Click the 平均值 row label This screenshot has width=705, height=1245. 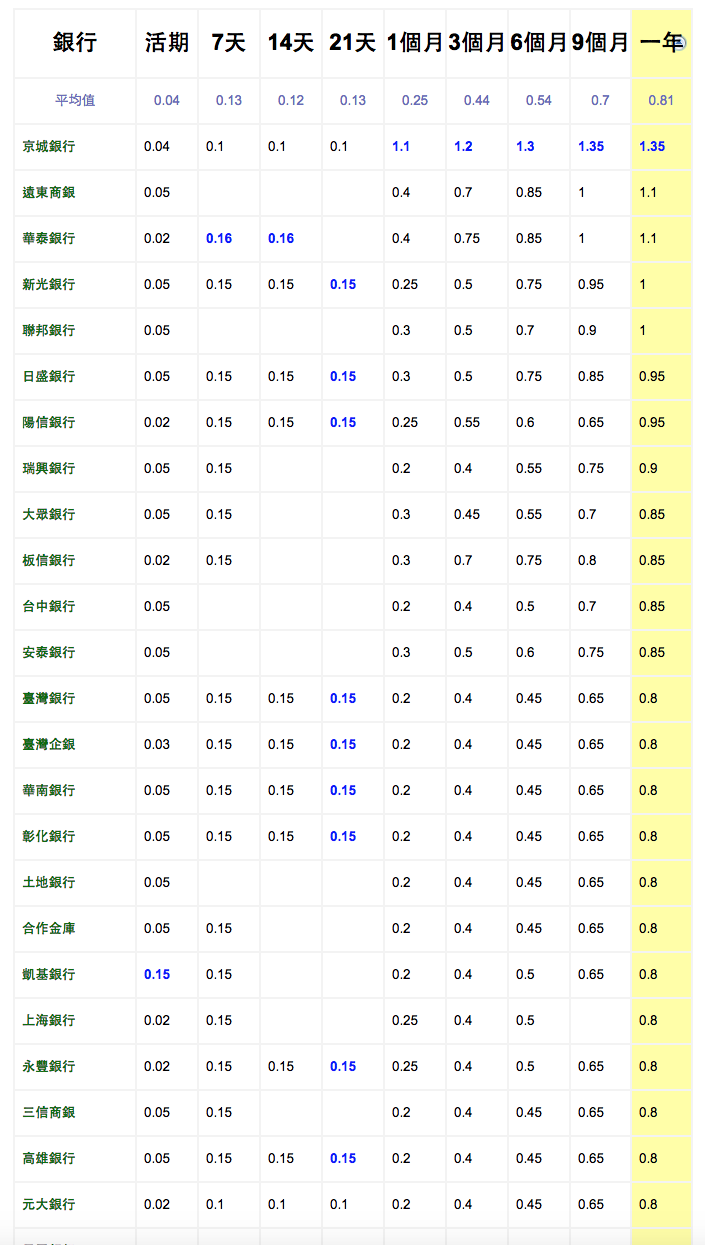pyautogui.click(x=75, y=100)
